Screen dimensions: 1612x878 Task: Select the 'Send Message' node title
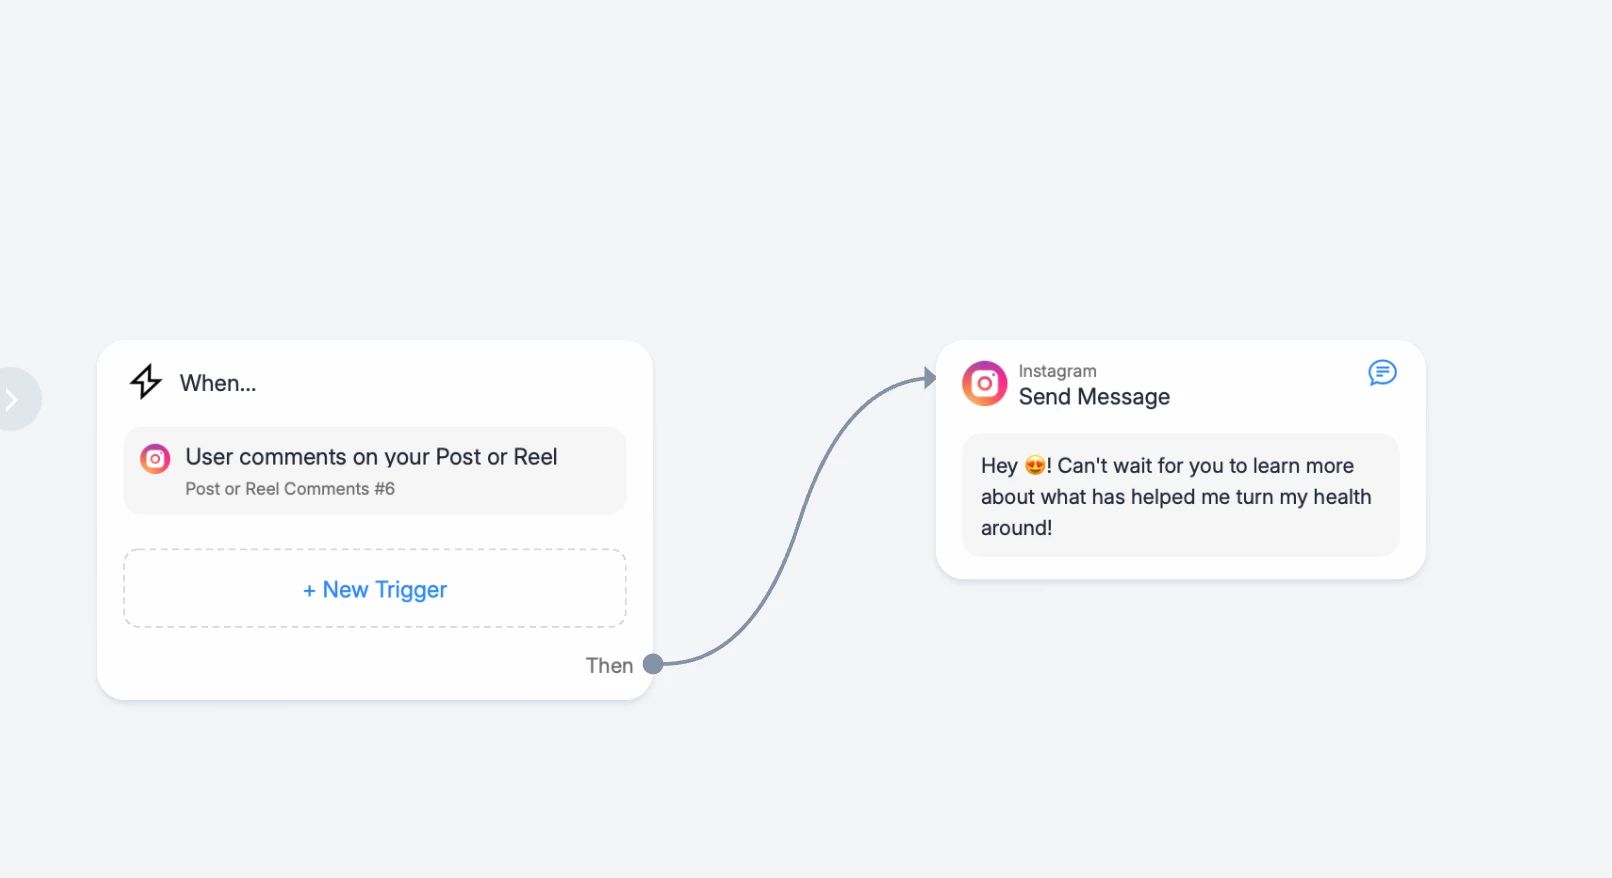[1094, 397]
